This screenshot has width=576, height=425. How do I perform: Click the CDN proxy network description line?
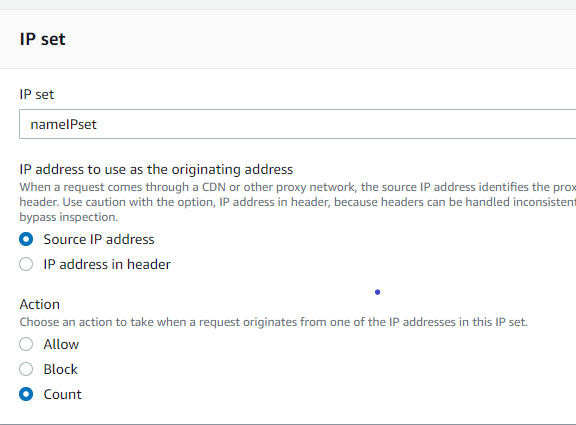[x=298, y=187]
